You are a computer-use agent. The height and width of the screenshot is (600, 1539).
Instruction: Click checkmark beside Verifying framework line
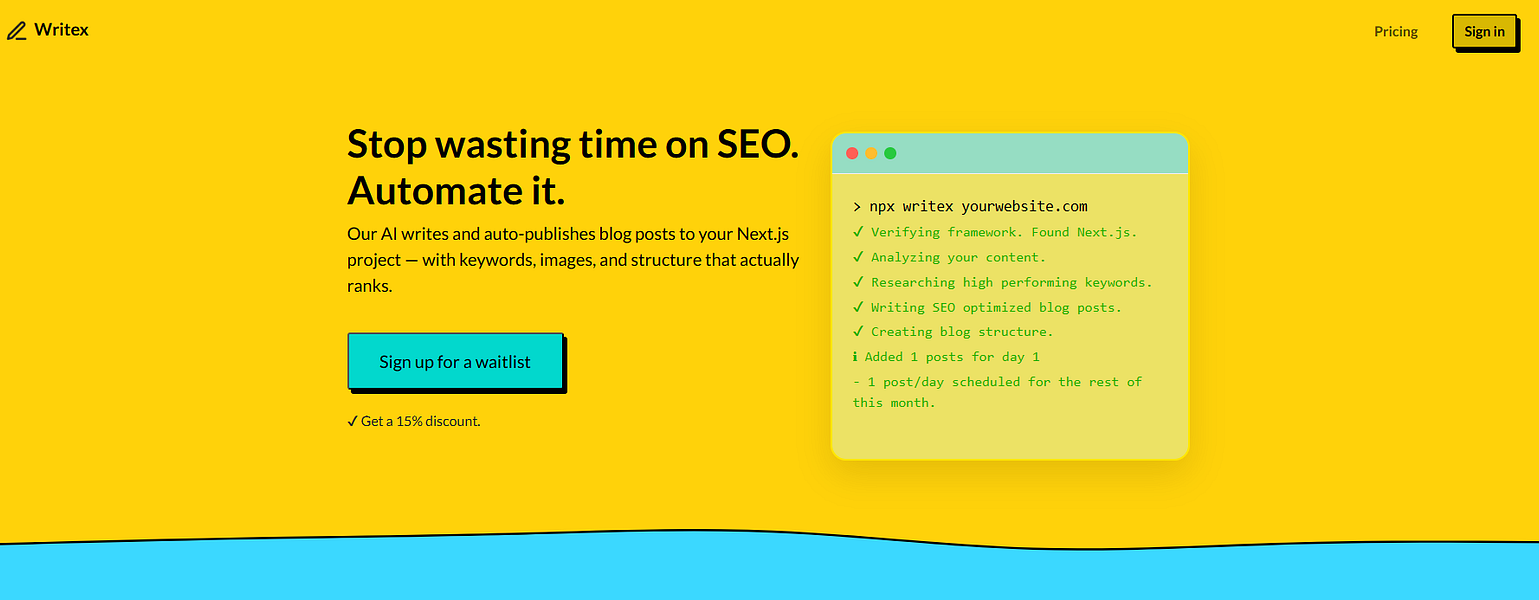click(x=858, y=232)
